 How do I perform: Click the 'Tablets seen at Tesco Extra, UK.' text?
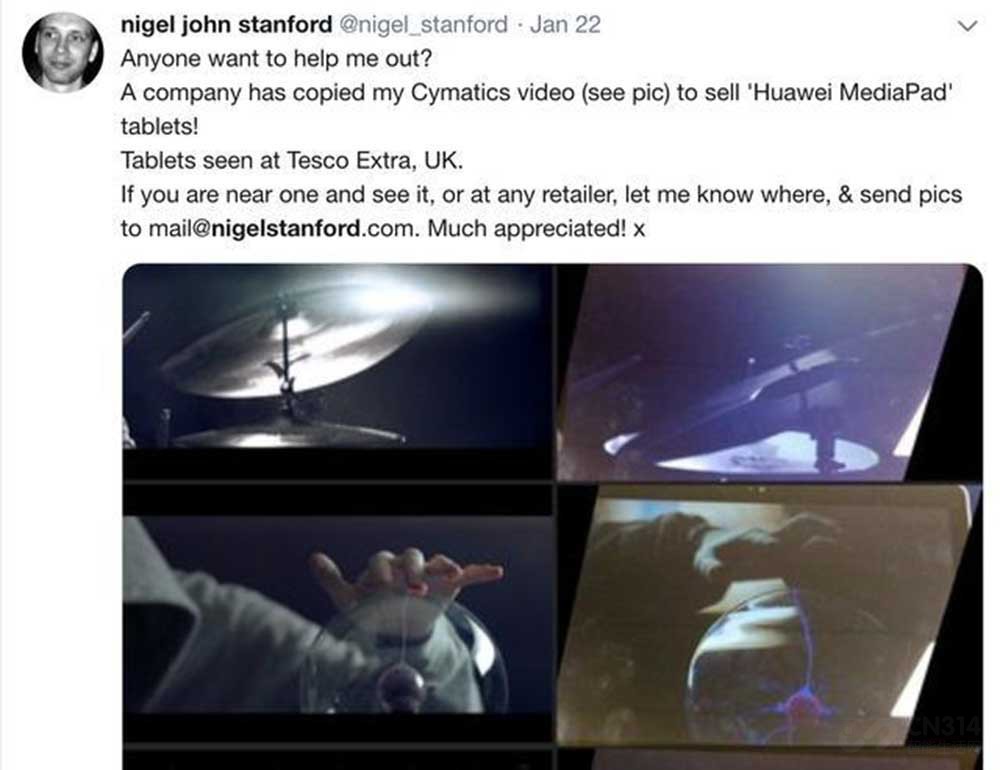pos(292,160)
